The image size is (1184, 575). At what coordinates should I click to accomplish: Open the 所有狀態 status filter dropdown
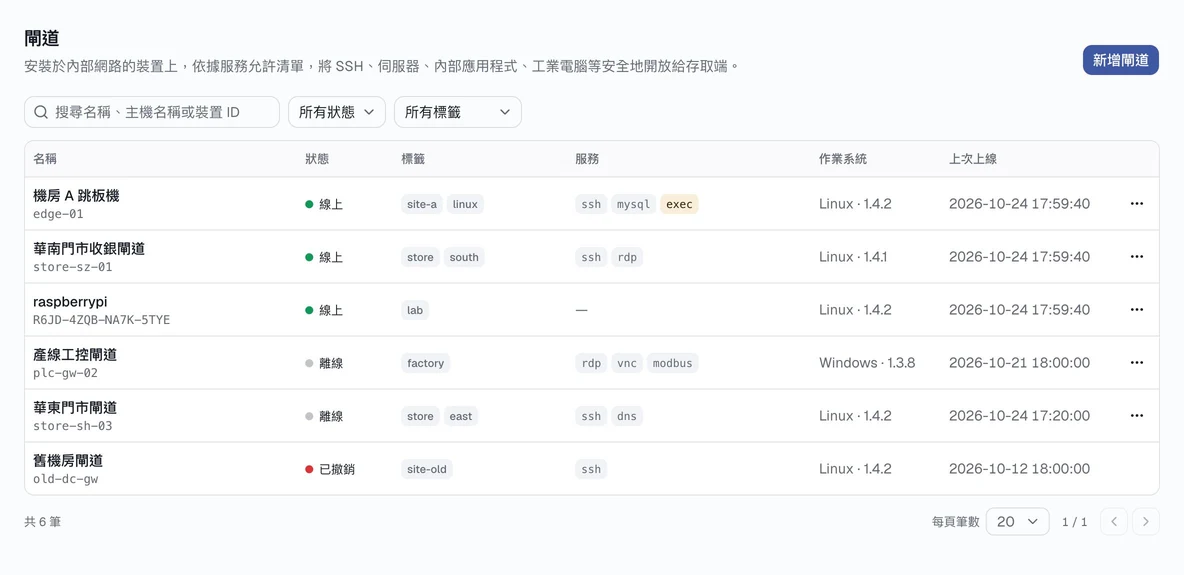(x=337, y=112)
